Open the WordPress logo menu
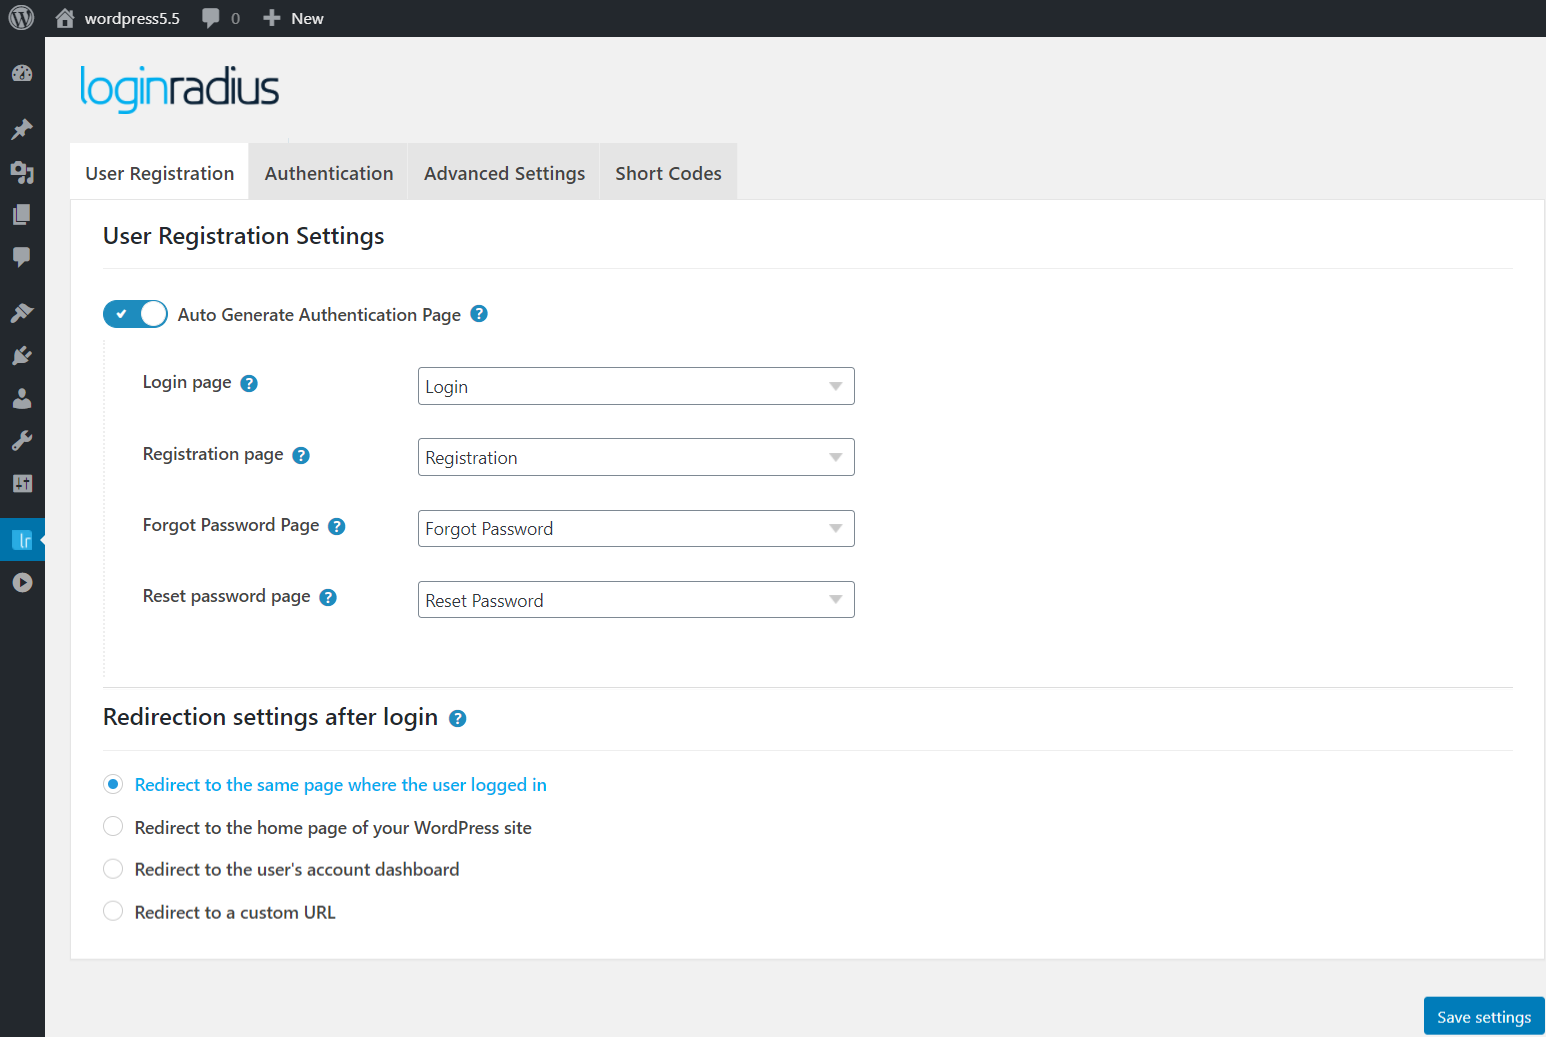 (x=21, y=18)
